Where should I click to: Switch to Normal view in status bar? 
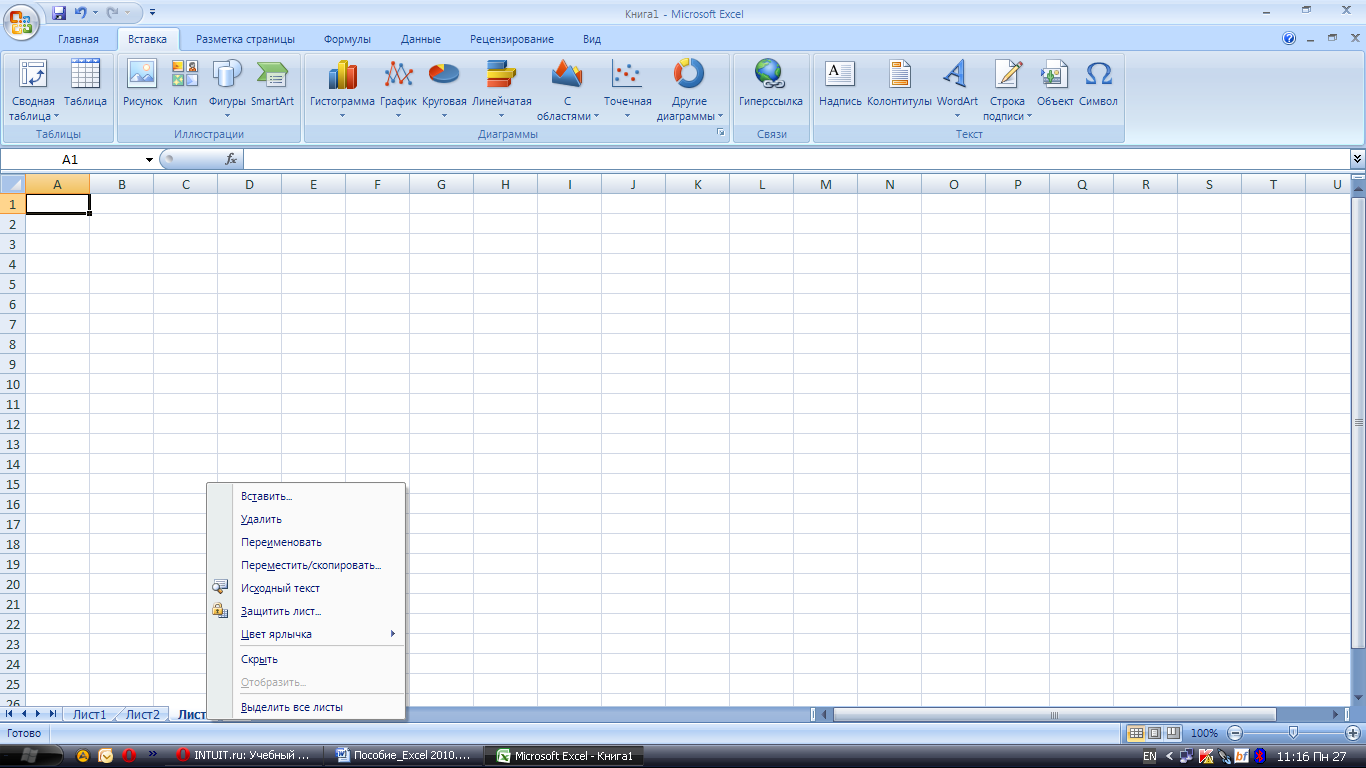pyautogui.click(x=1136, y=733)
